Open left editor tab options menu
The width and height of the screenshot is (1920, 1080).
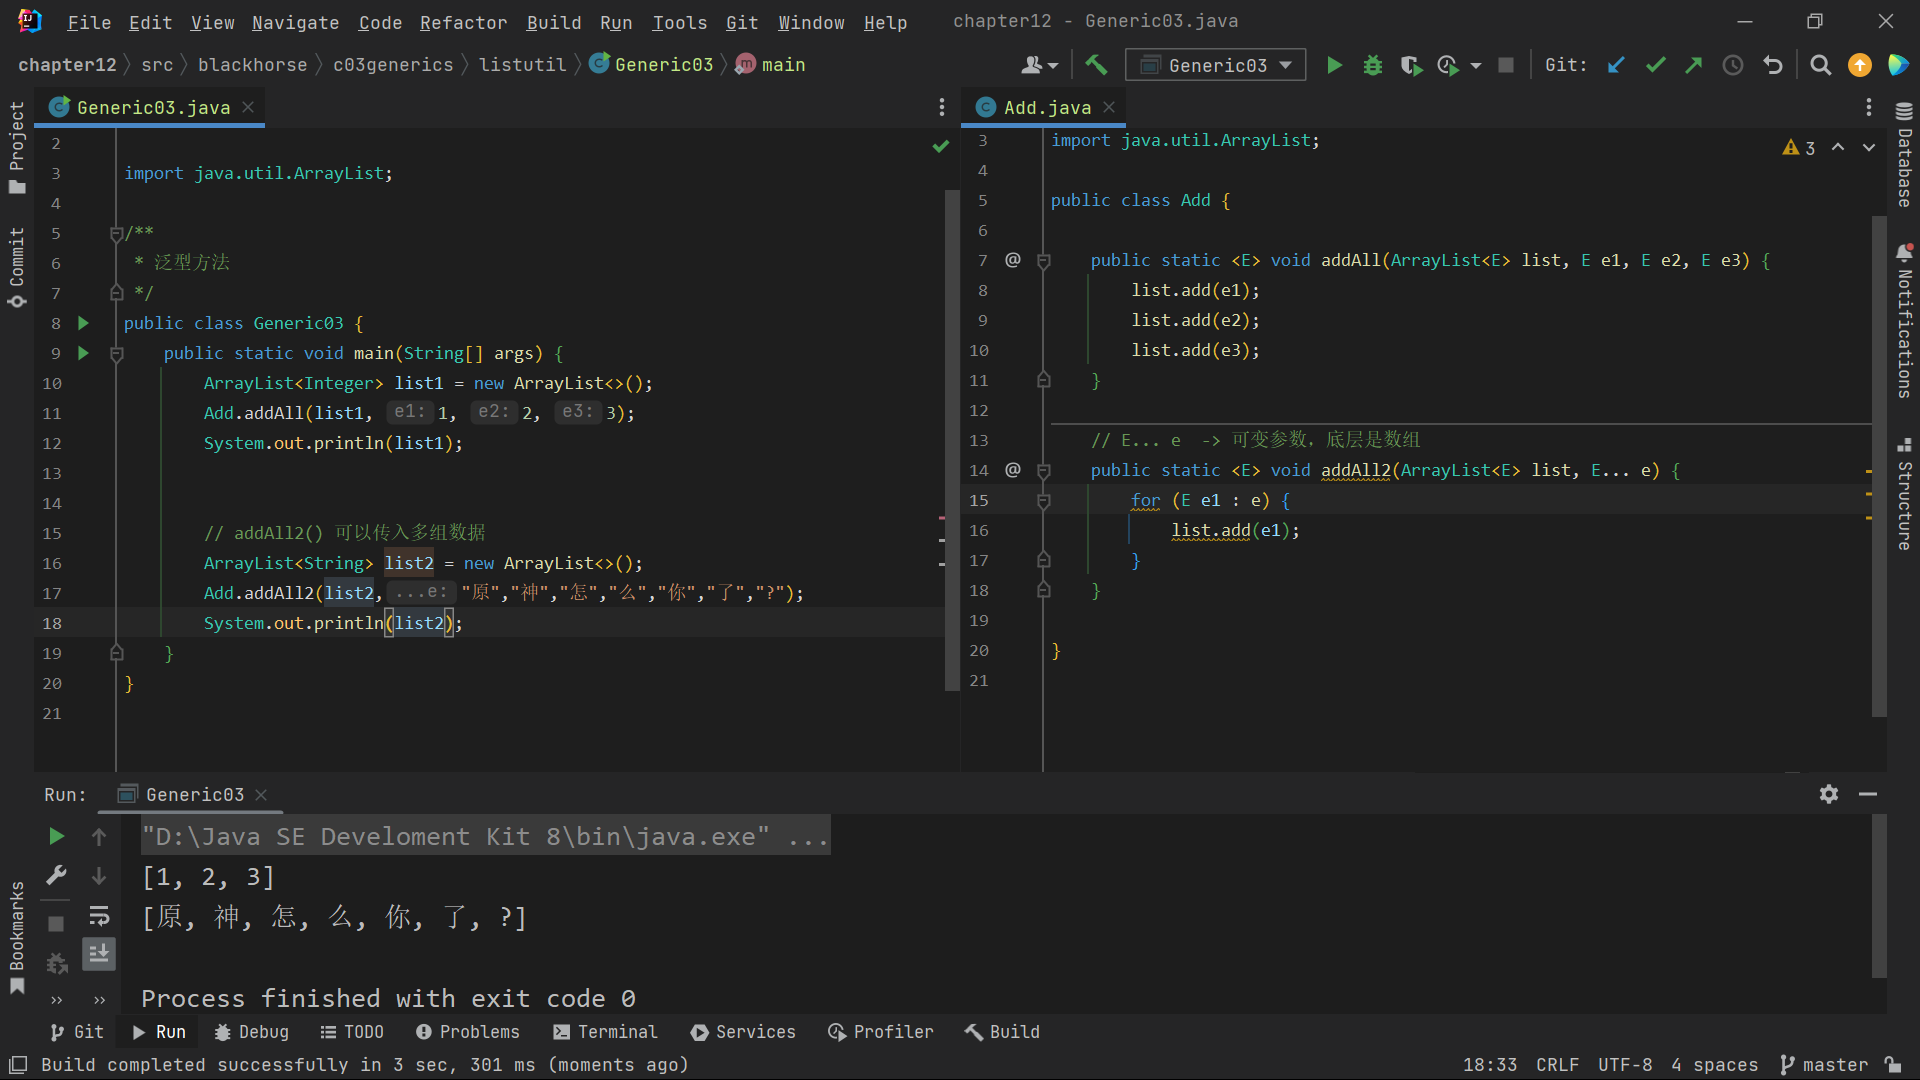coord(941,107)
